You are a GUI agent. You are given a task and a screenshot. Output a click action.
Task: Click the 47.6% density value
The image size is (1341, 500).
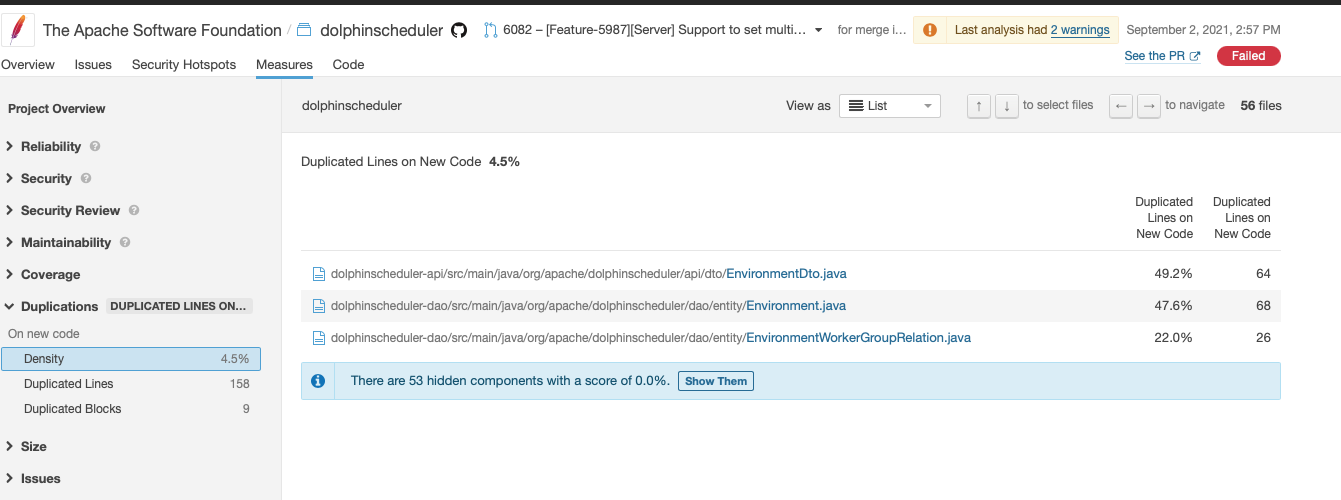(x=1172, y=306)
